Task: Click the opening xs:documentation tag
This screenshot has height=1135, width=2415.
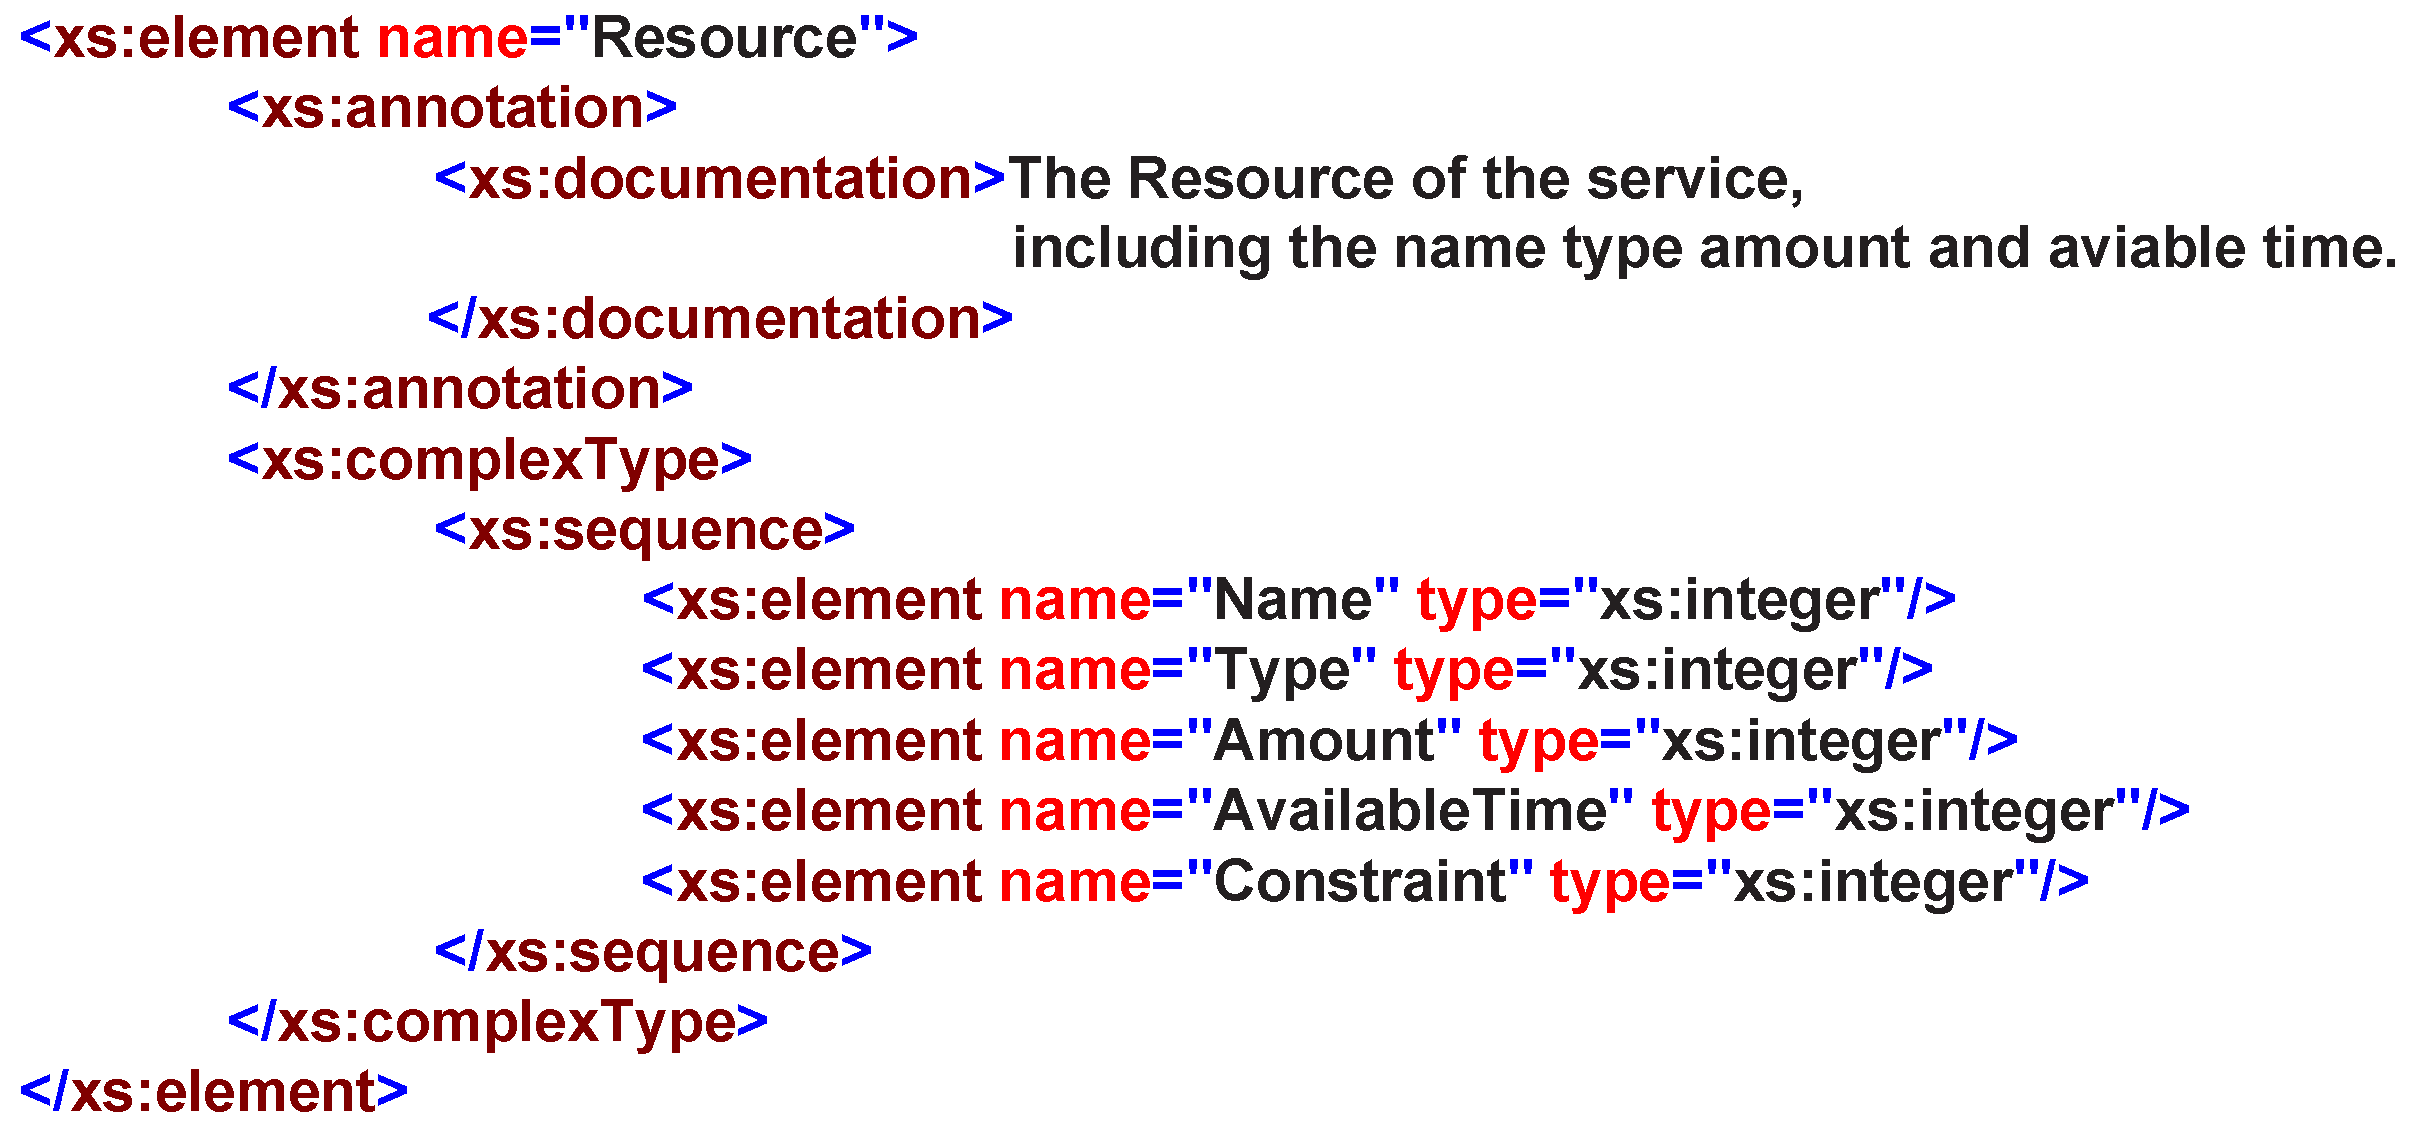Action: (720, 179)
